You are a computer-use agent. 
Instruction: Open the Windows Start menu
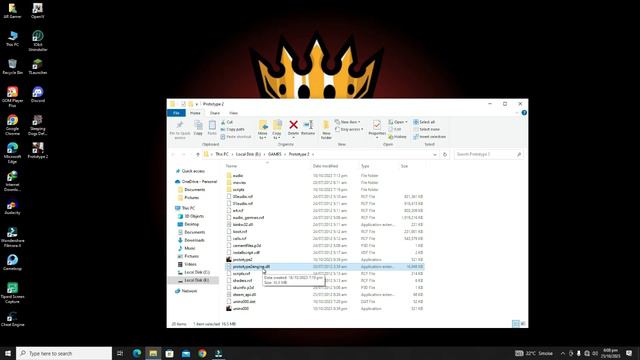[8, 353]
